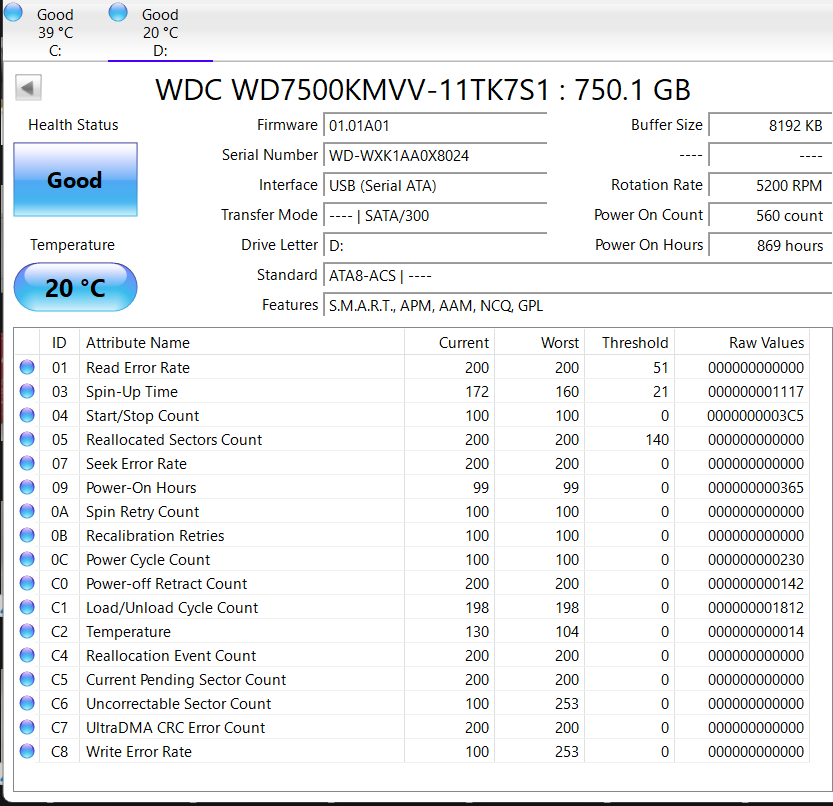
Task: Click the C: drive blue status orb
Action: pos(13,12)
